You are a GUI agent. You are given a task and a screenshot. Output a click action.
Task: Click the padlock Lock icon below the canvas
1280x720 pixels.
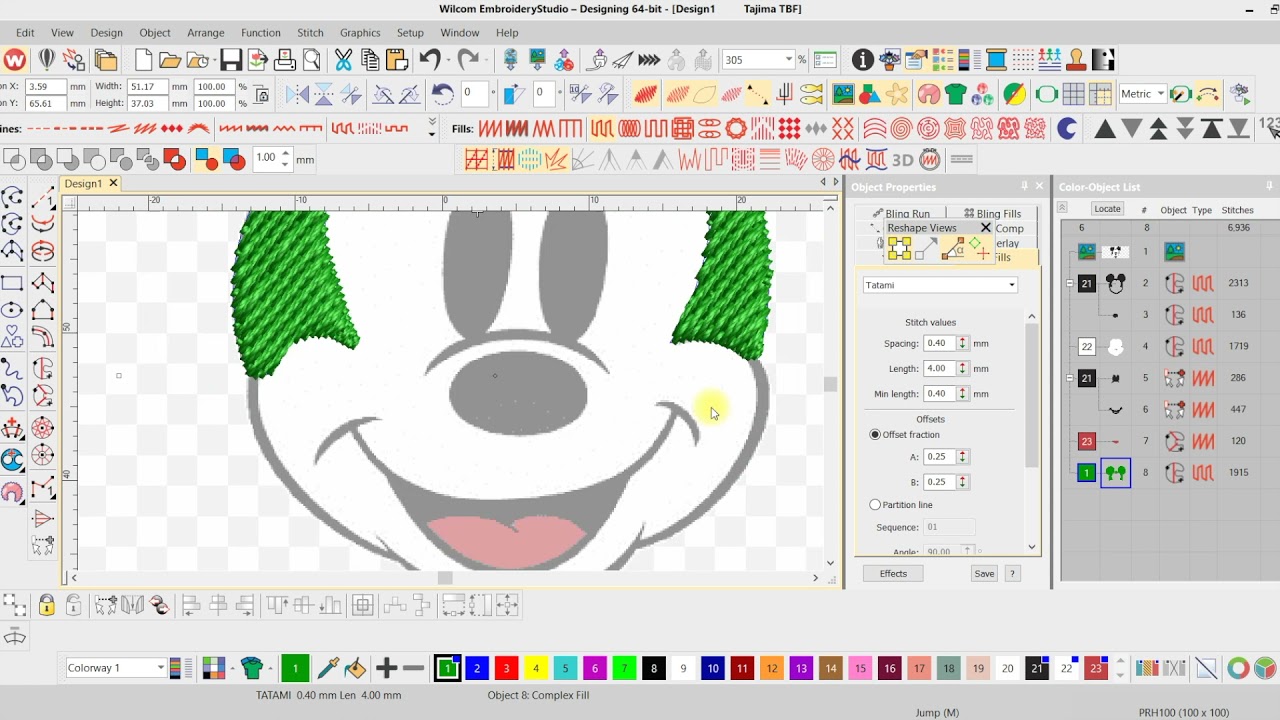[x=47, y=605]
